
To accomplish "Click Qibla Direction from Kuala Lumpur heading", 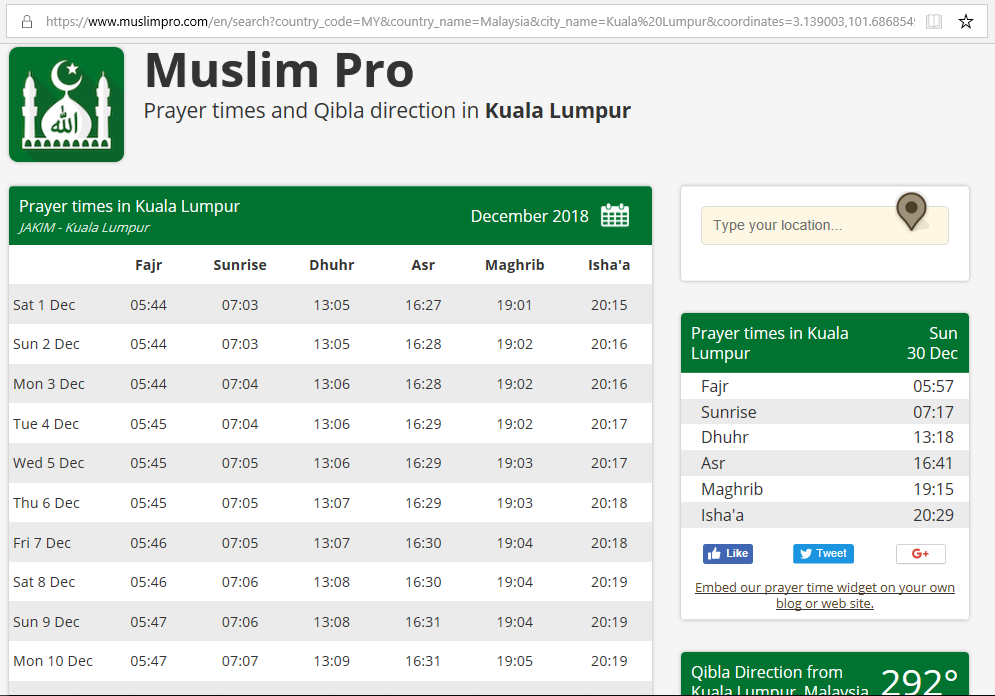I will point(779,680).
